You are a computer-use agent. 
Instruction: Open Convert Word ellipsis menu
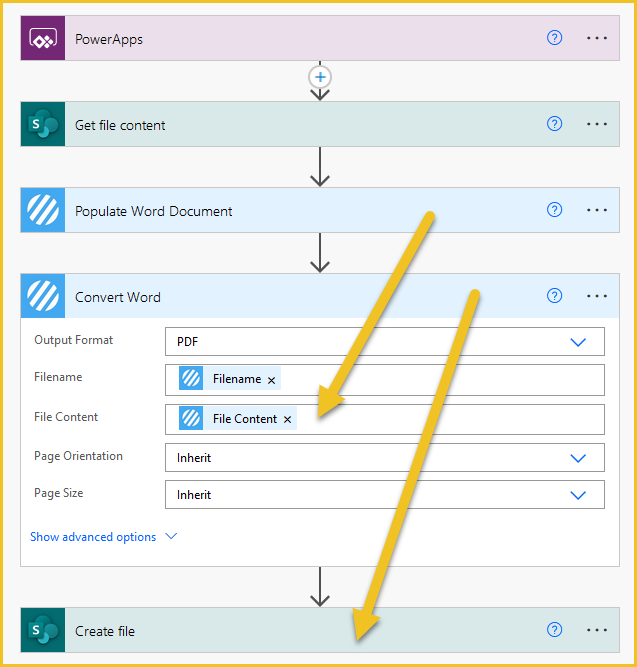coord(597,296)
